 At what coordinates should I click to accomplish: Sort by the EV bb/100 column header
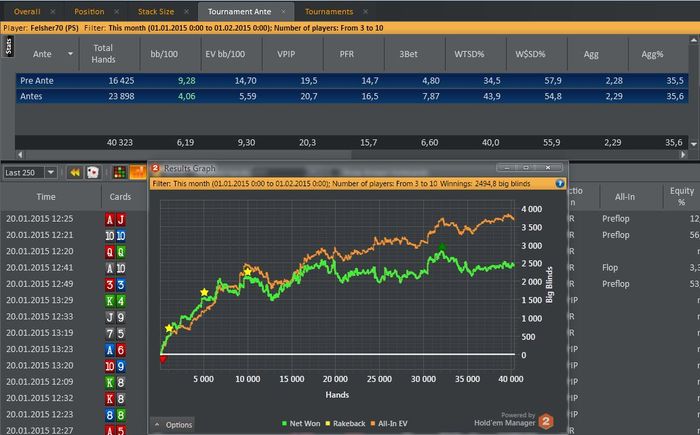click(x=225, y=54)
